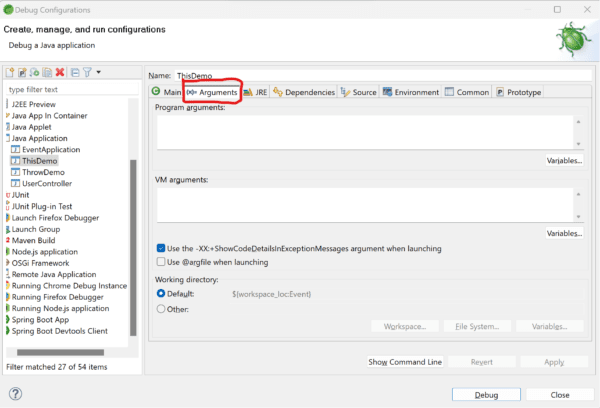Click the New launch configuration icon
The height and width of the screenshot is (408, 600).
coord(10,73)
